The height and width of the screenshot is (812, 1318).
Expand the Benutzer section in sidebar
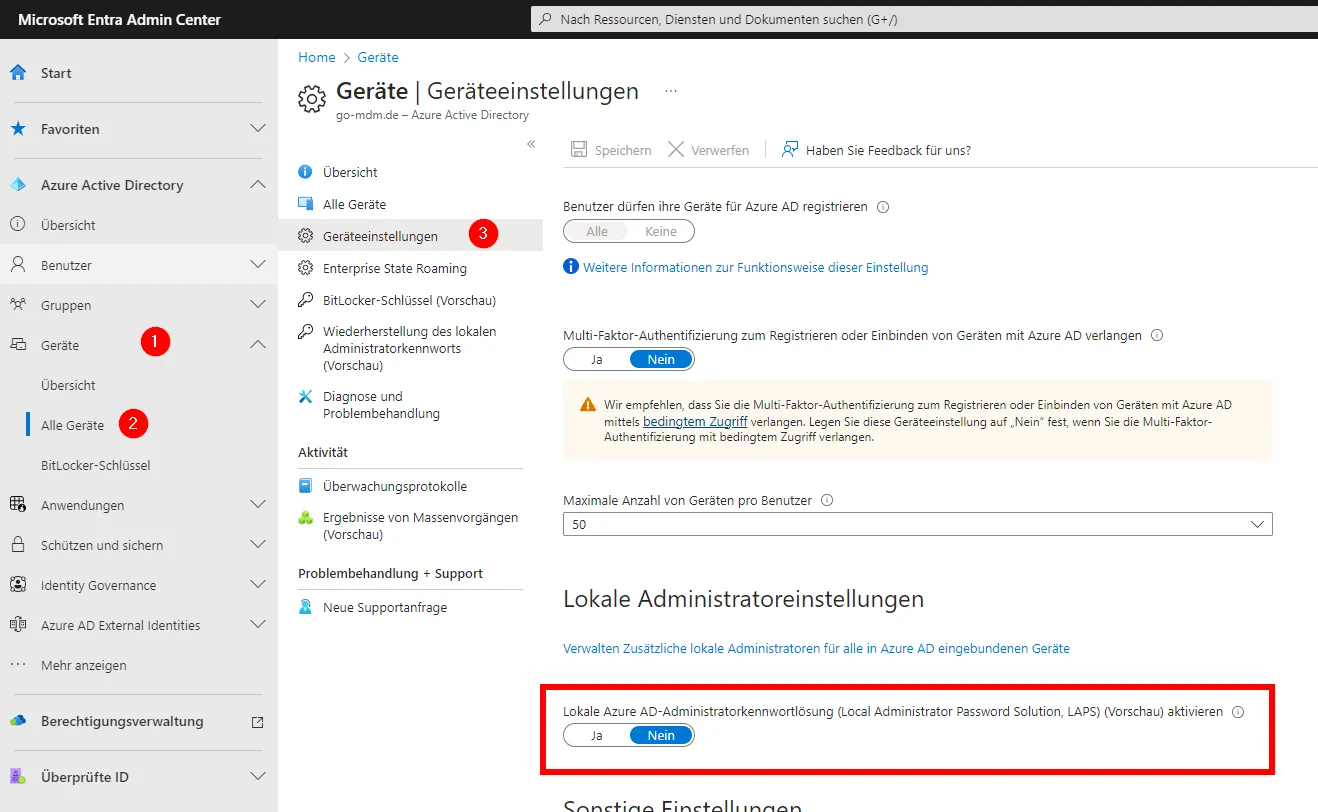[x=257, y=265]
